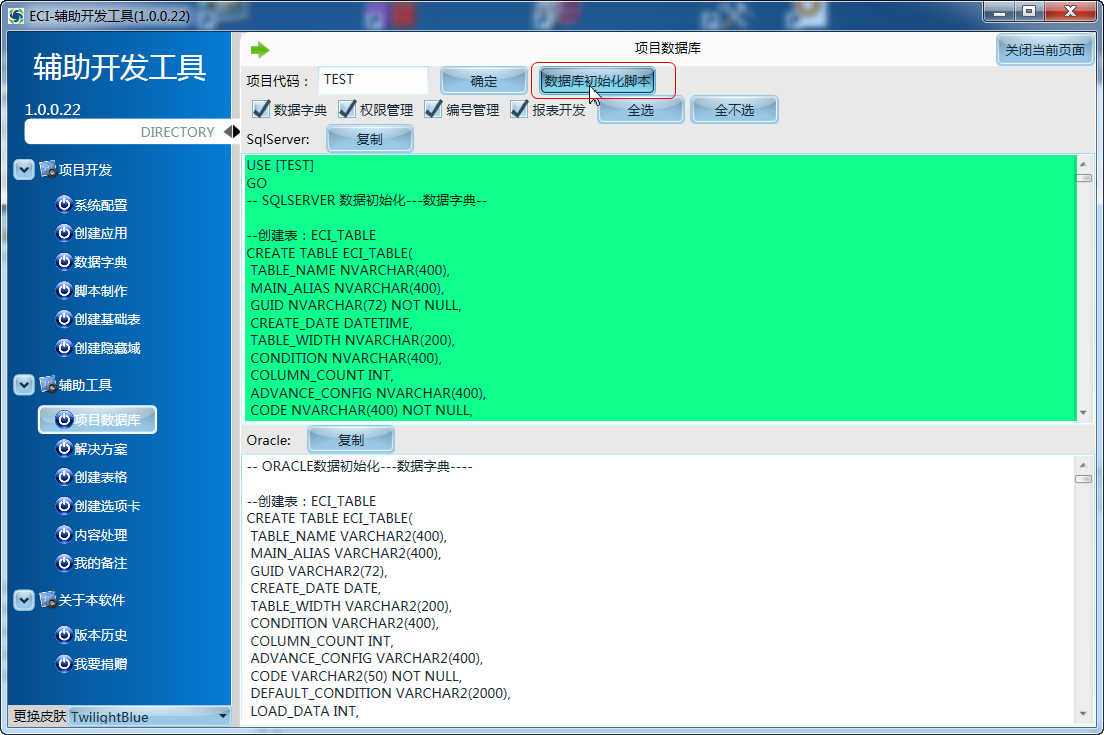Toggle the DIRECTORY sidebar collapse arrows
Image resolution: width=1104 pixels, height=735 pixels.
point(232,132)
